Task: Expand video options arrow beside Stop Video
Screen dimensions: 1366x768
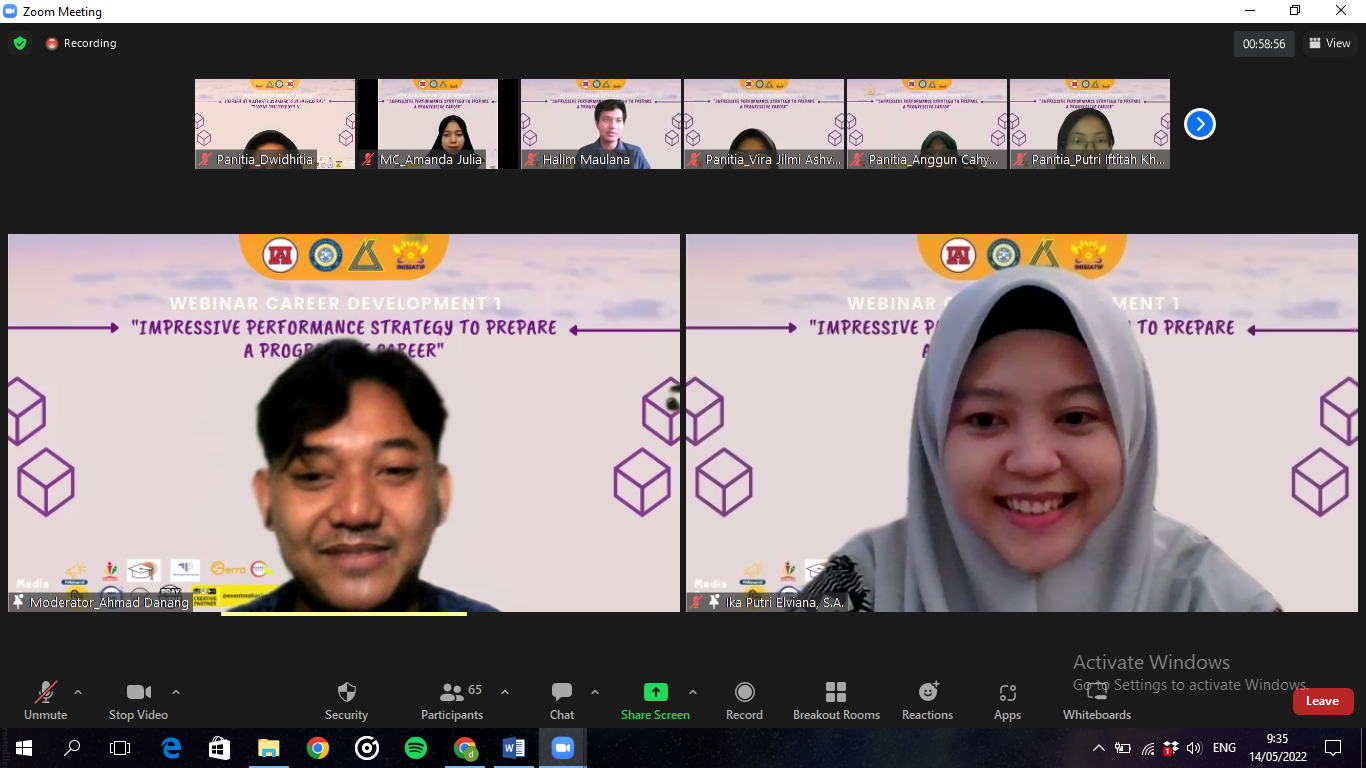Action: click(176, 692)
